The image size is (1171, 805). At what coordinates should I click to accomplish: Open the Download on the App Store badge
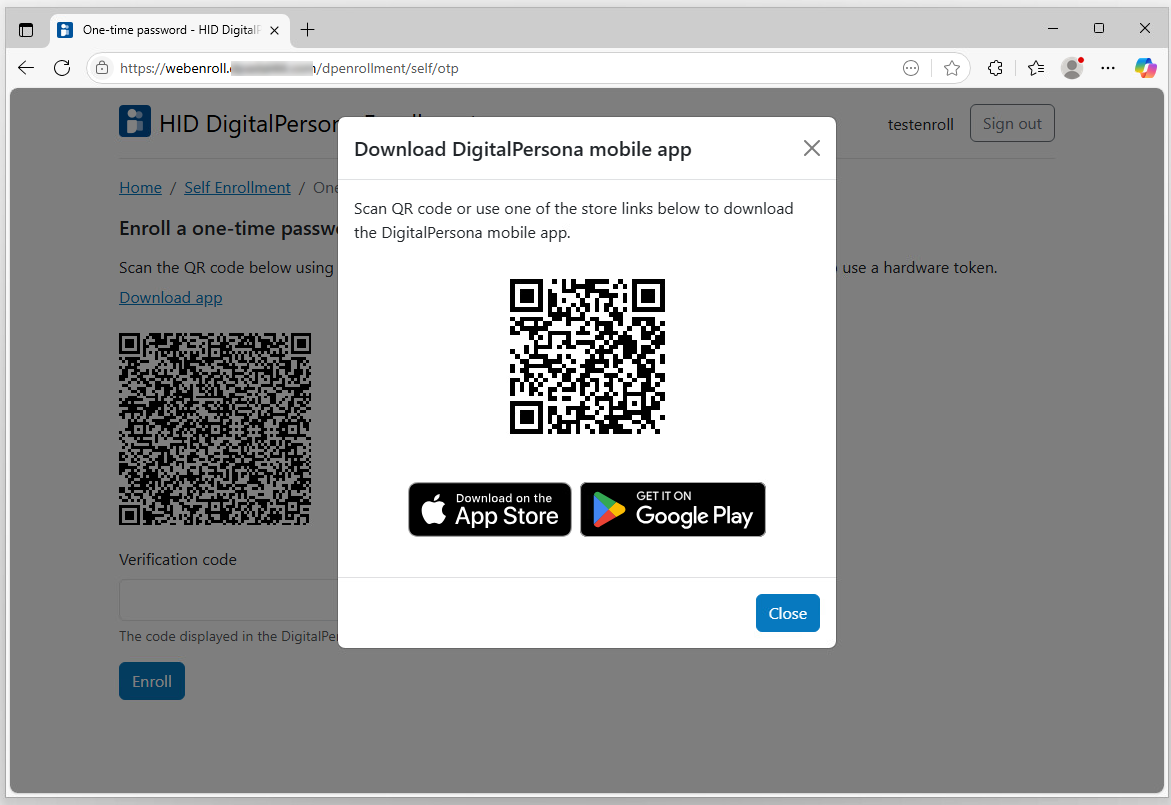pos(490,510)
